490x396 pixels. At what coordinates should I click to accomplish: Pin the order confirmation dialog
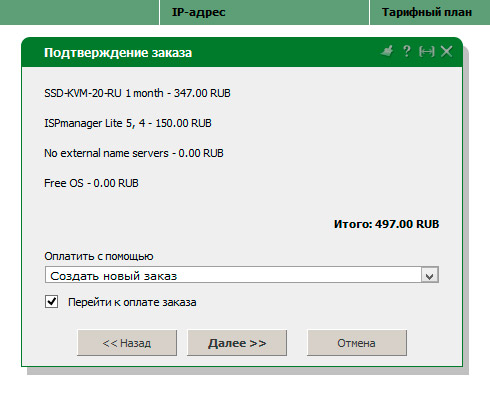coord(387,51)
